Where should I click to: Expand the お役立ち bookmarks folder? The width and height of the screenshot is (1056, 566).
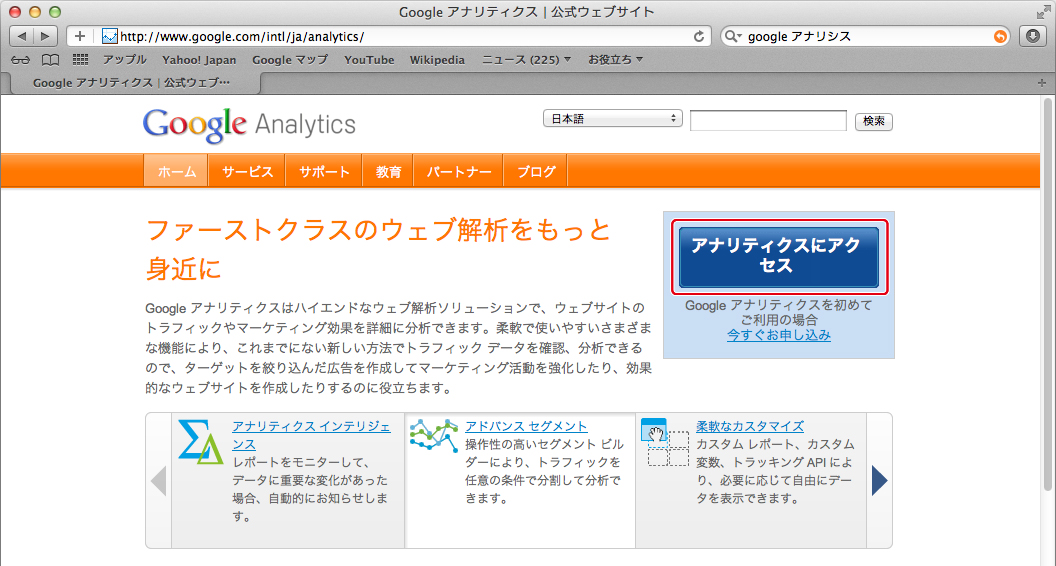[616, 60]
